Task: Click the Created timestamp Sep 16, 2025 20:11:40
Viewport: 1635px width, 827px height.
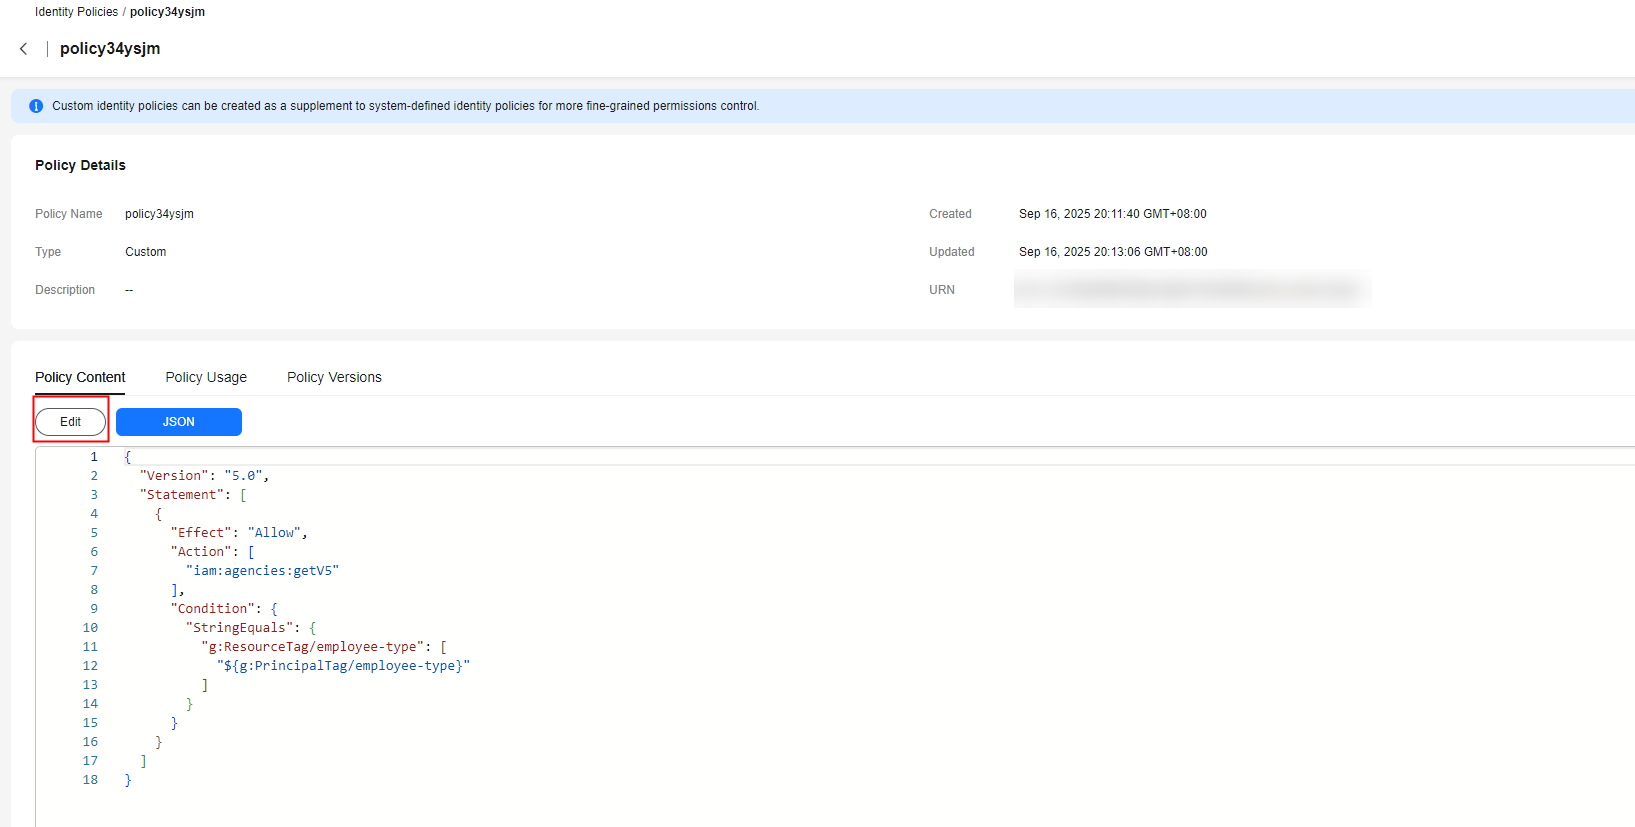Action: click(x=1112, y=214)
